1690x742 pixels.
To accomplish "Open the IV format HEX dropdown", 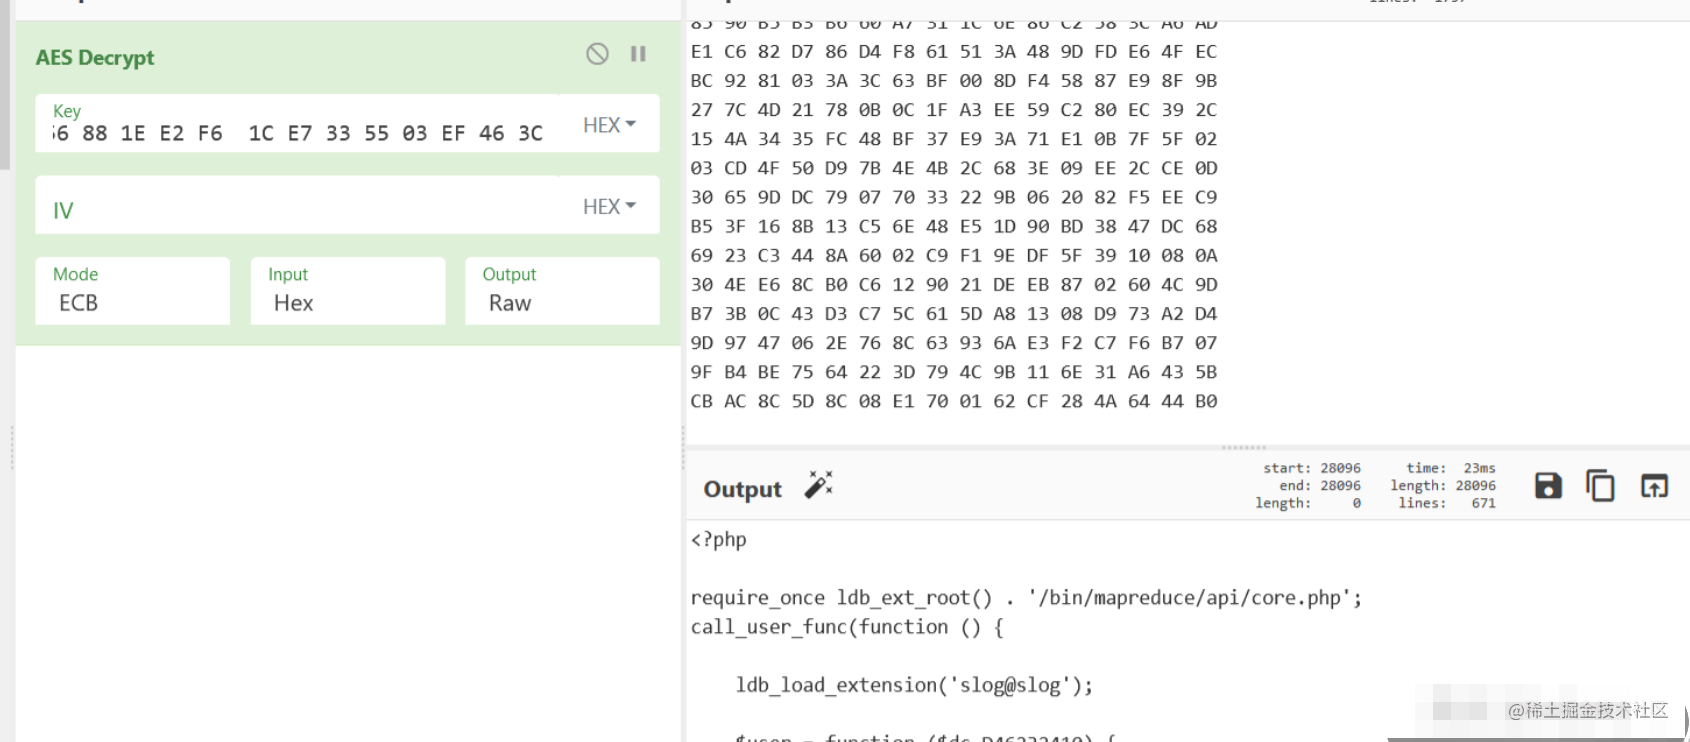I will click(x=609, y=206).
